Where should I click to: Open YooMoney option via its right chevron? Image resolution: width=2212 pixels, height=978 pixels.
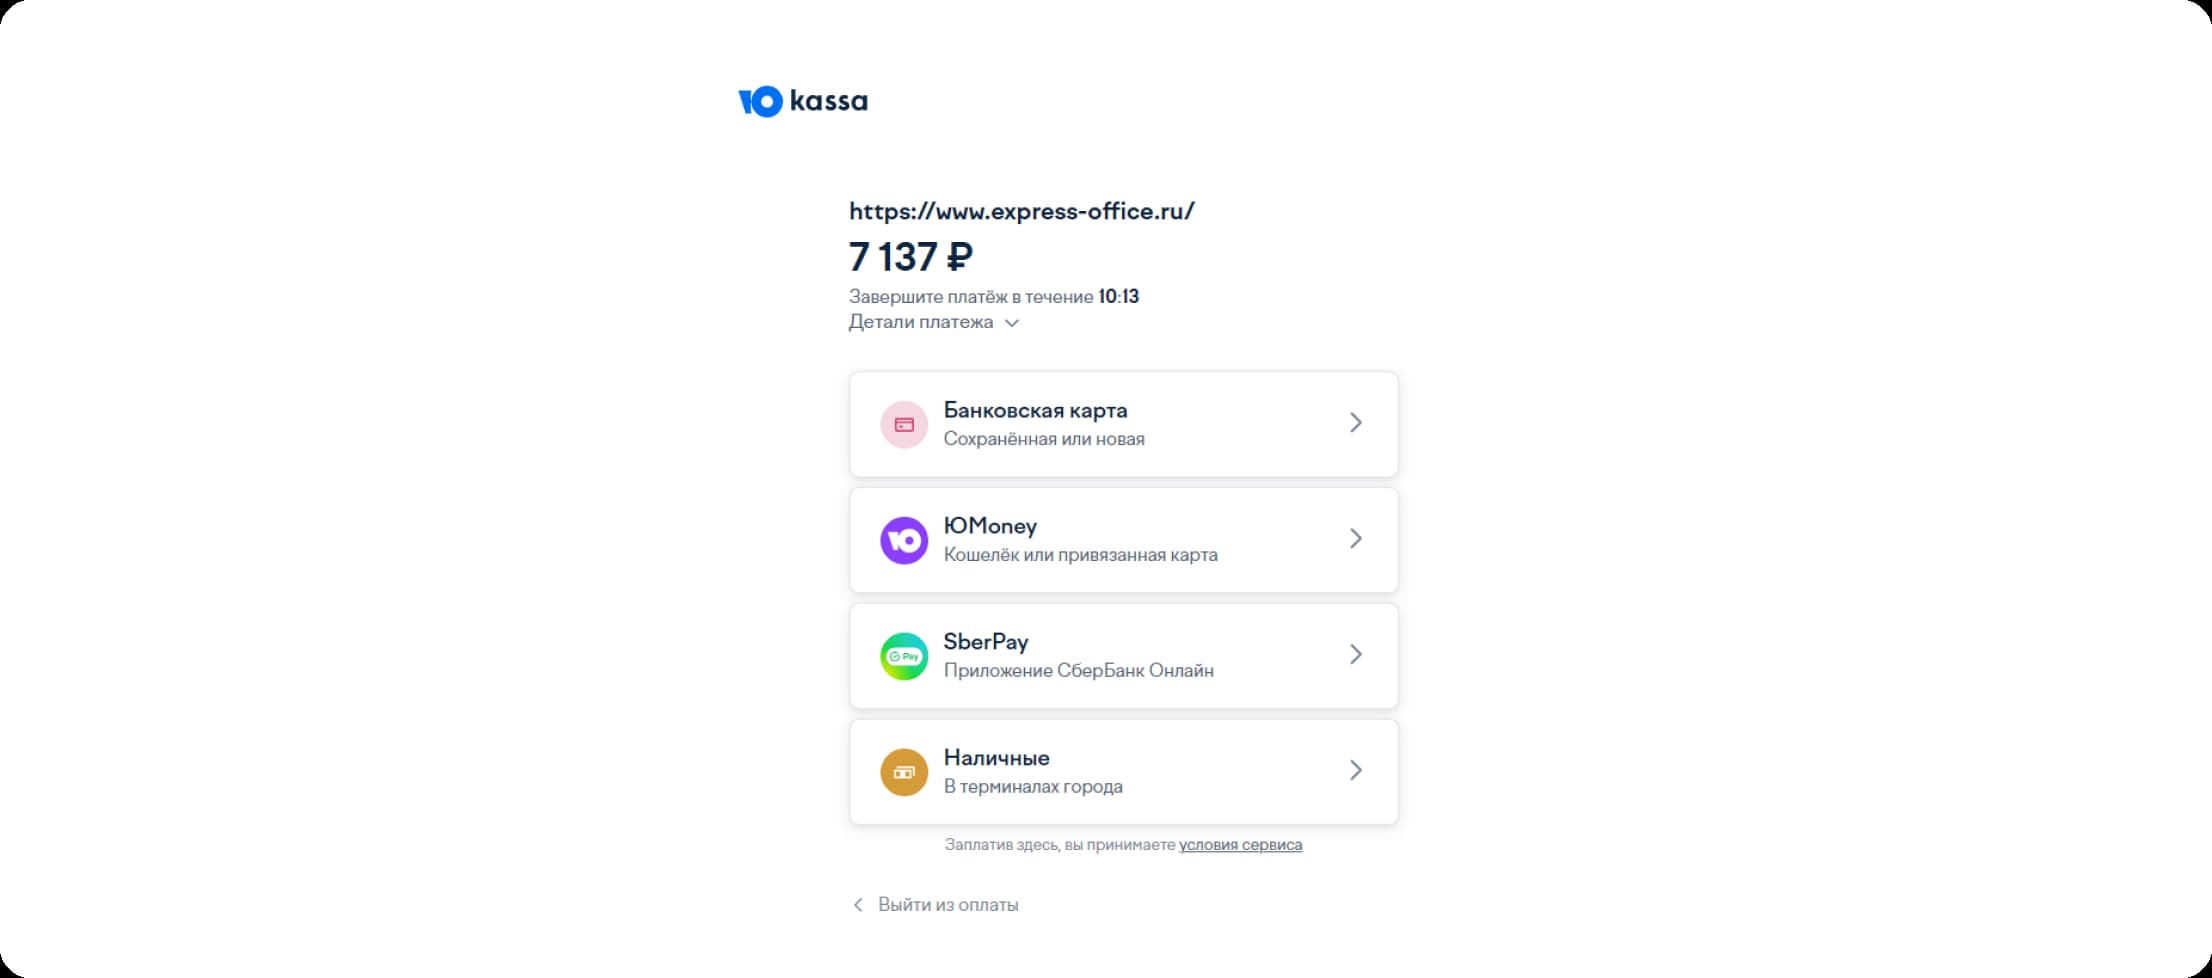[1356, 539]
